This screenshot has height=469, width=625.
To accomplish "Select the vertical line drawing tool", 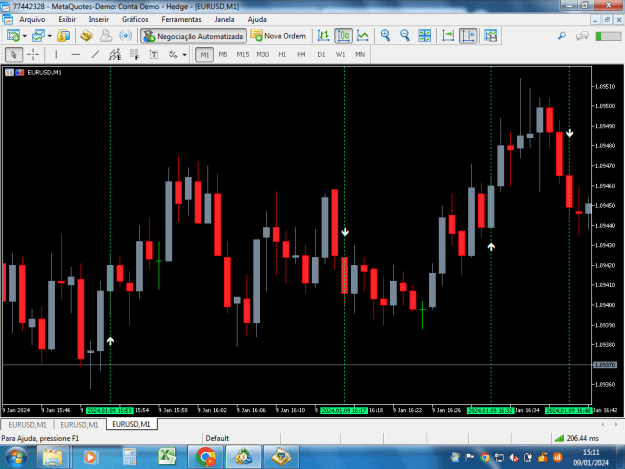I will (56, 55).
